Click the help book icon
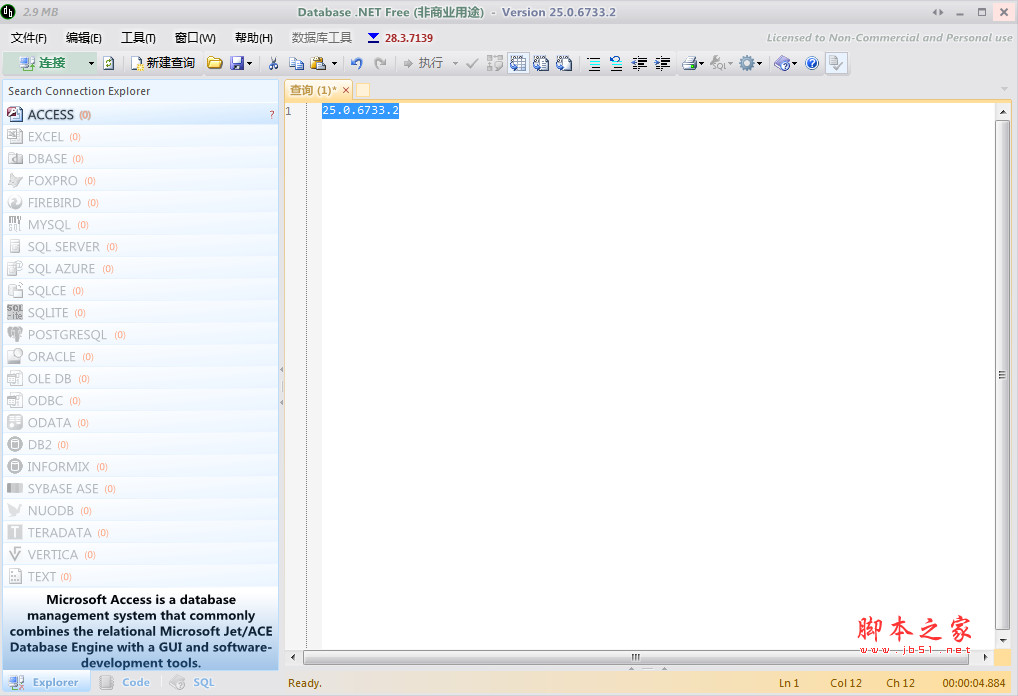Screen dimensions: 1018x696 (782, 63)
